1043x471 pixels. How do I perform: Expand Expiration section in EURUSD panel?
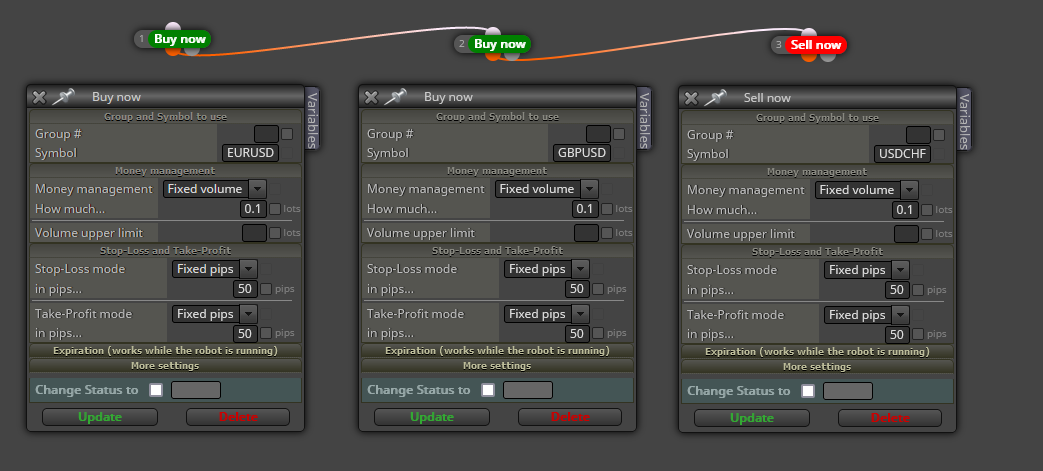(165, 351)
